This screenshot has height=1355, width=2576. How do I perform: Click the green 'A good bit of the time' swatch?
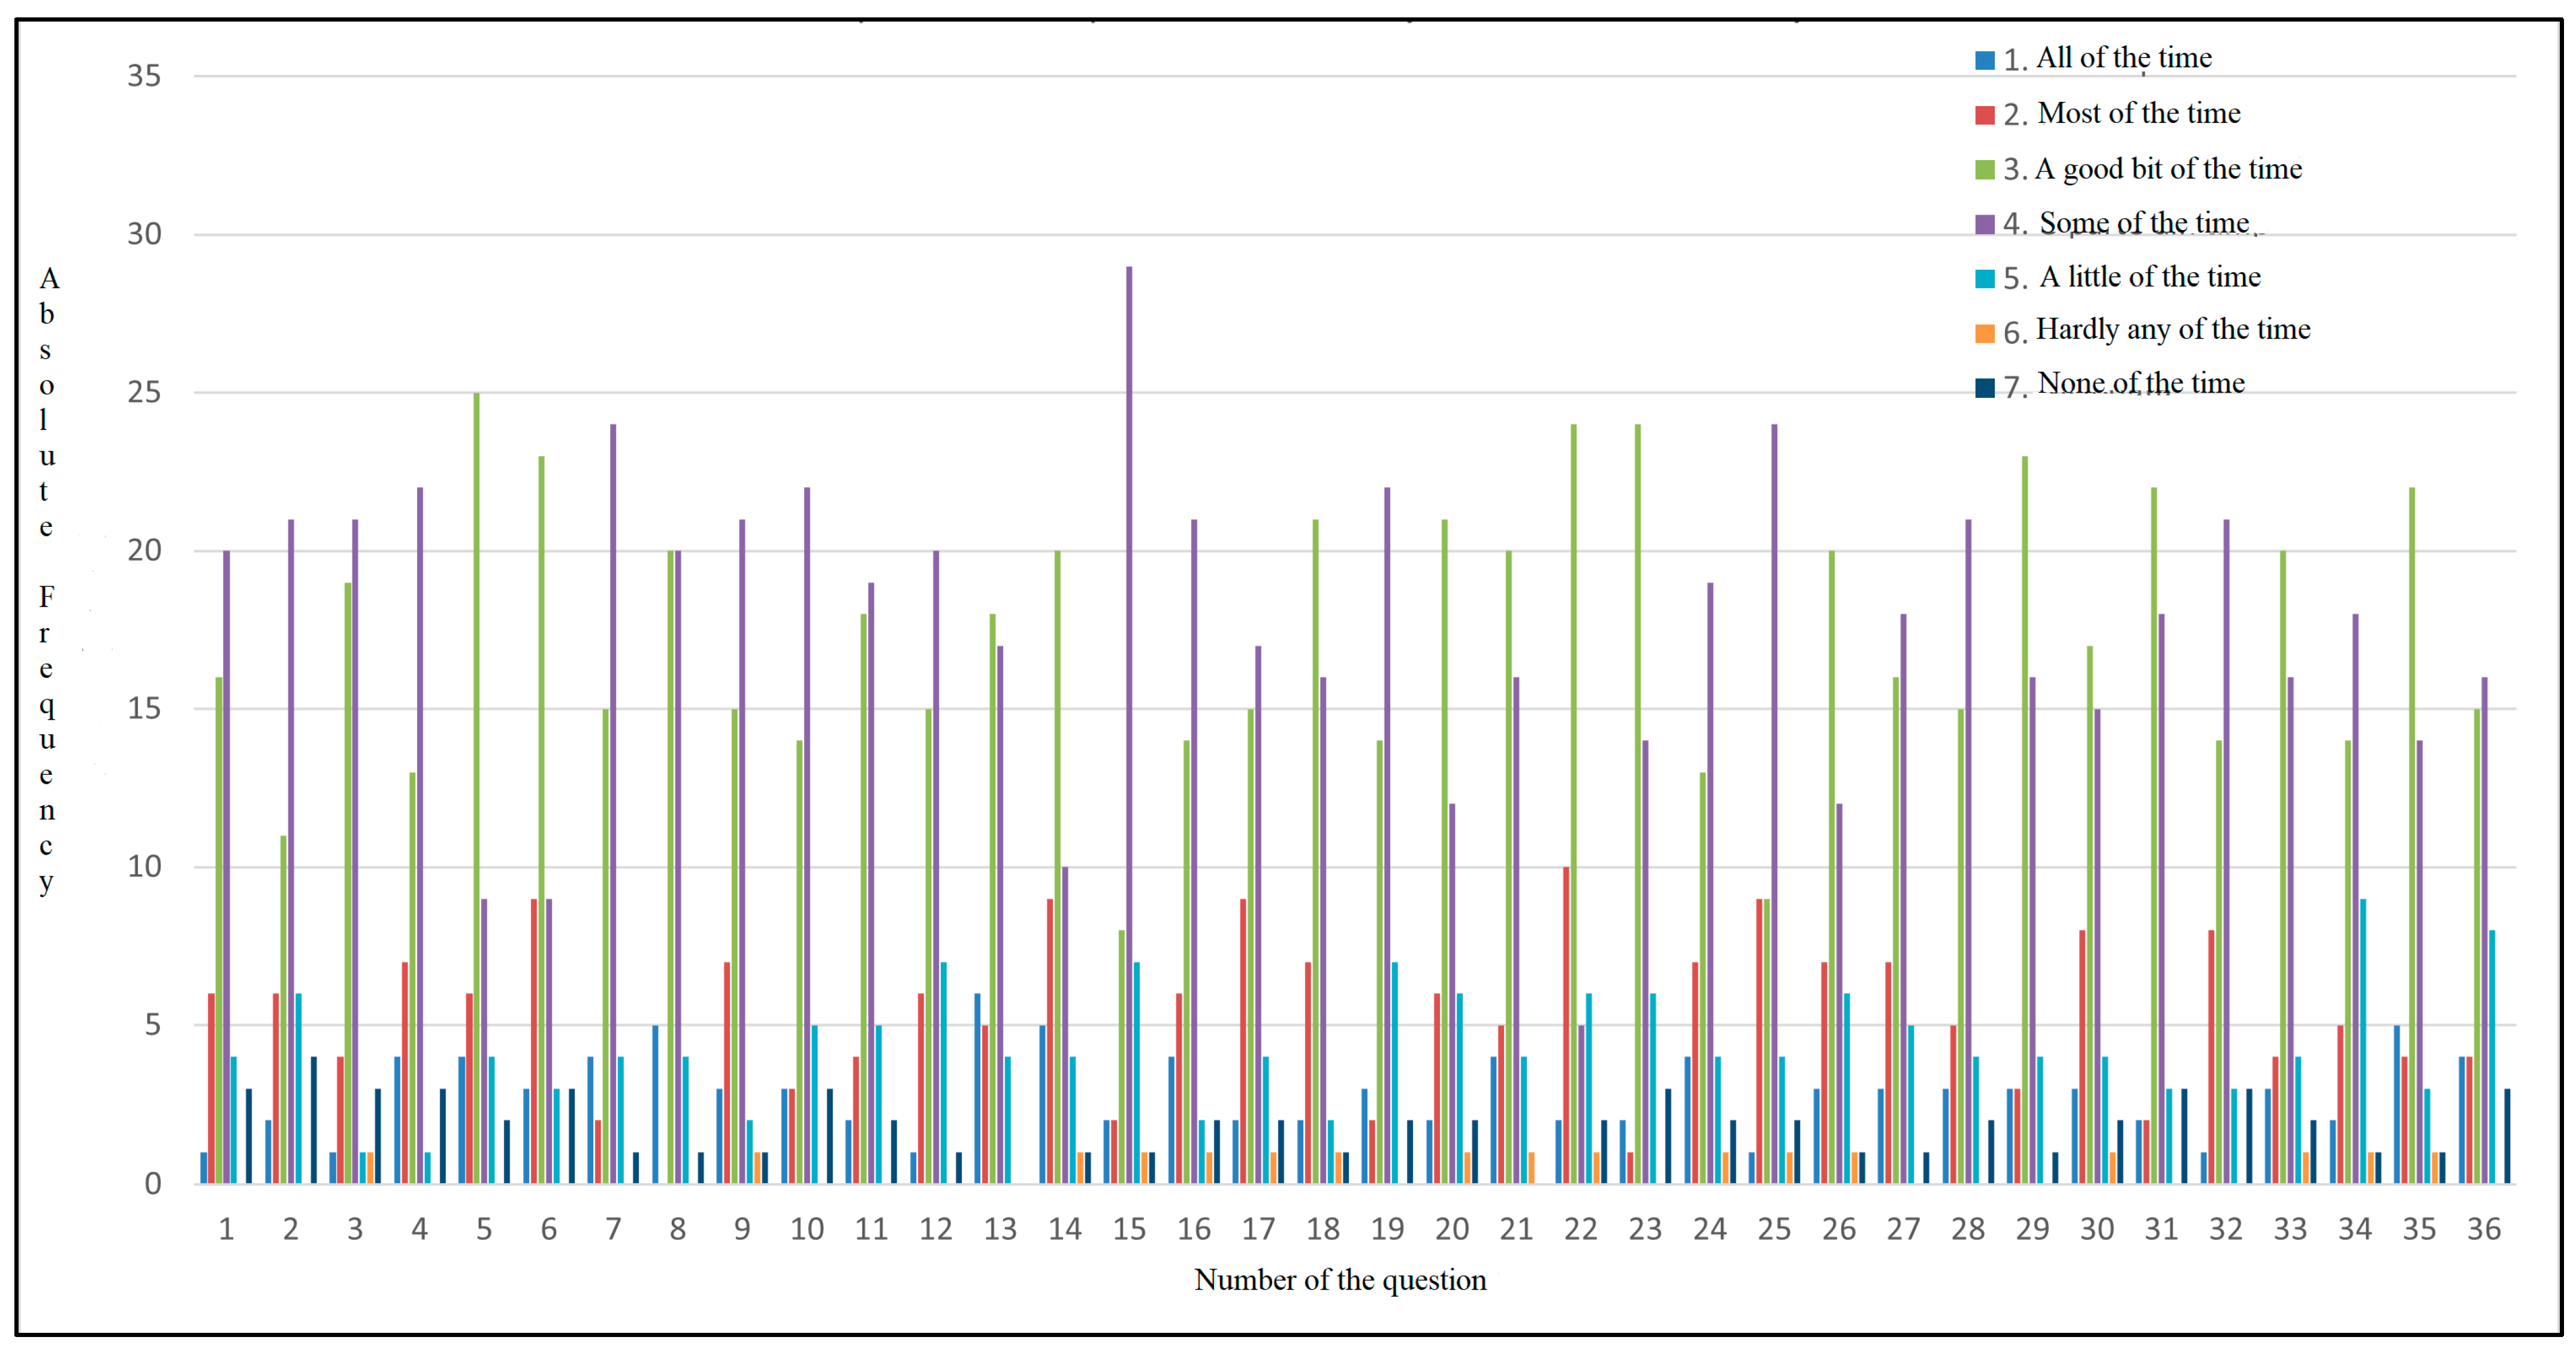pyautogui.click(x=1985, y=170)
